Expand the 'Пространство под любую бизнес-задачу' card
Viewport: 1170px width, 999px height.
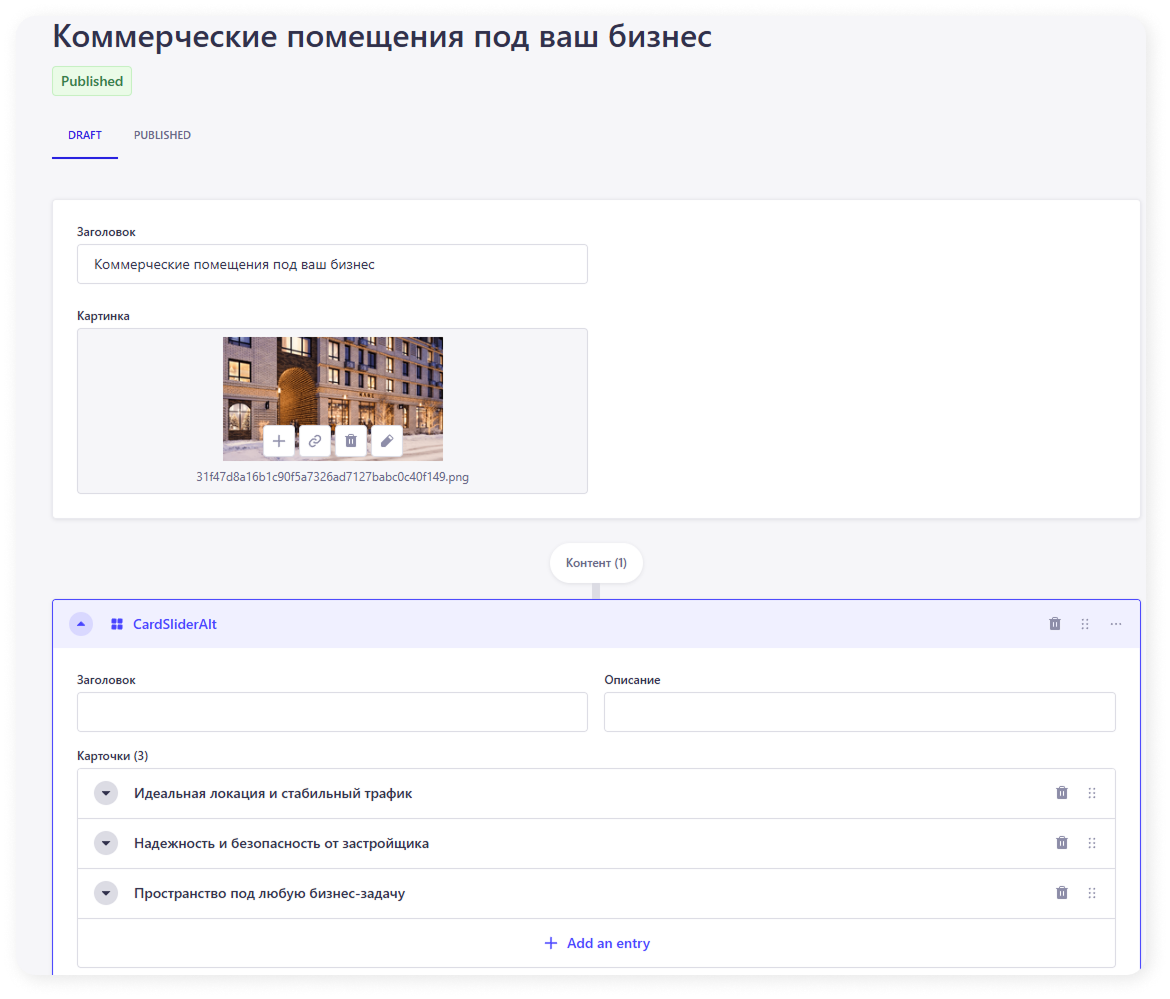click(x=106, y=893)
